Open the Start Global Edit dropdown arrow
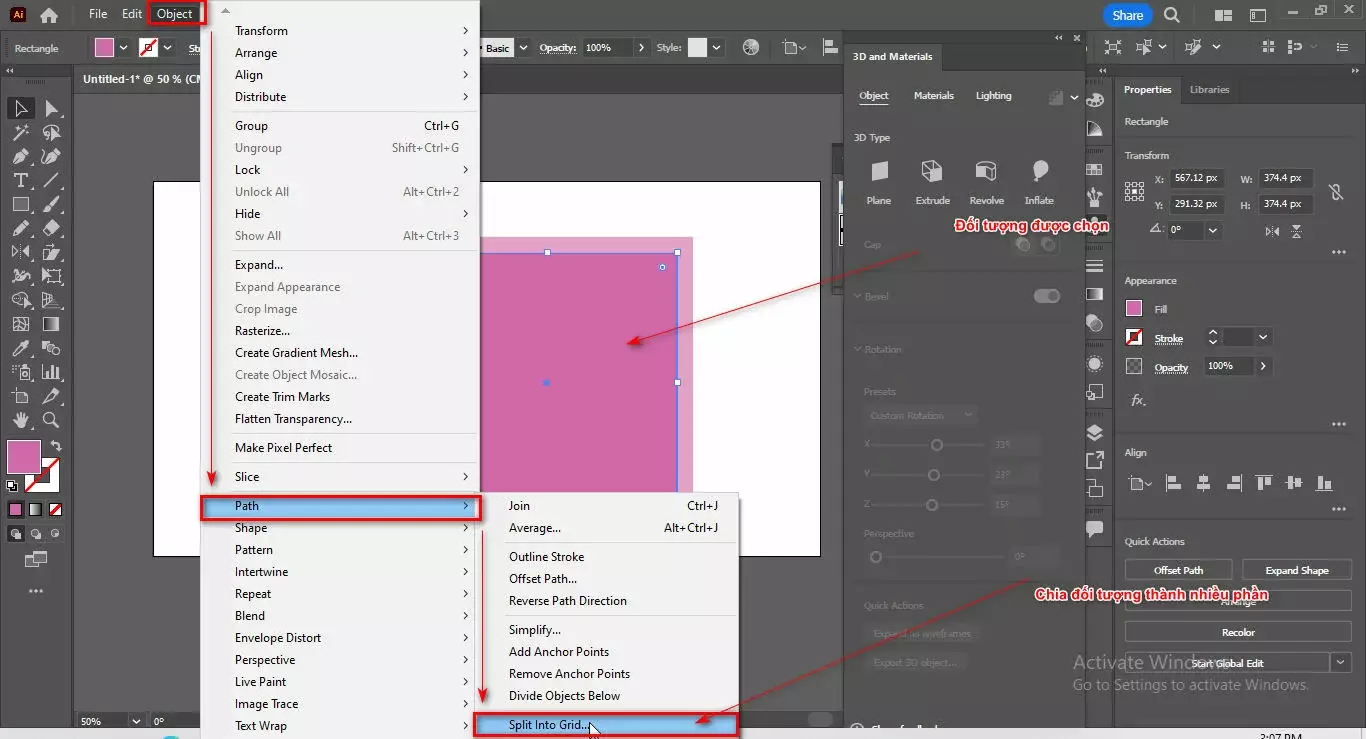Image resolution: width=1366 pixels, height=739 pixels. [1340, 662]
